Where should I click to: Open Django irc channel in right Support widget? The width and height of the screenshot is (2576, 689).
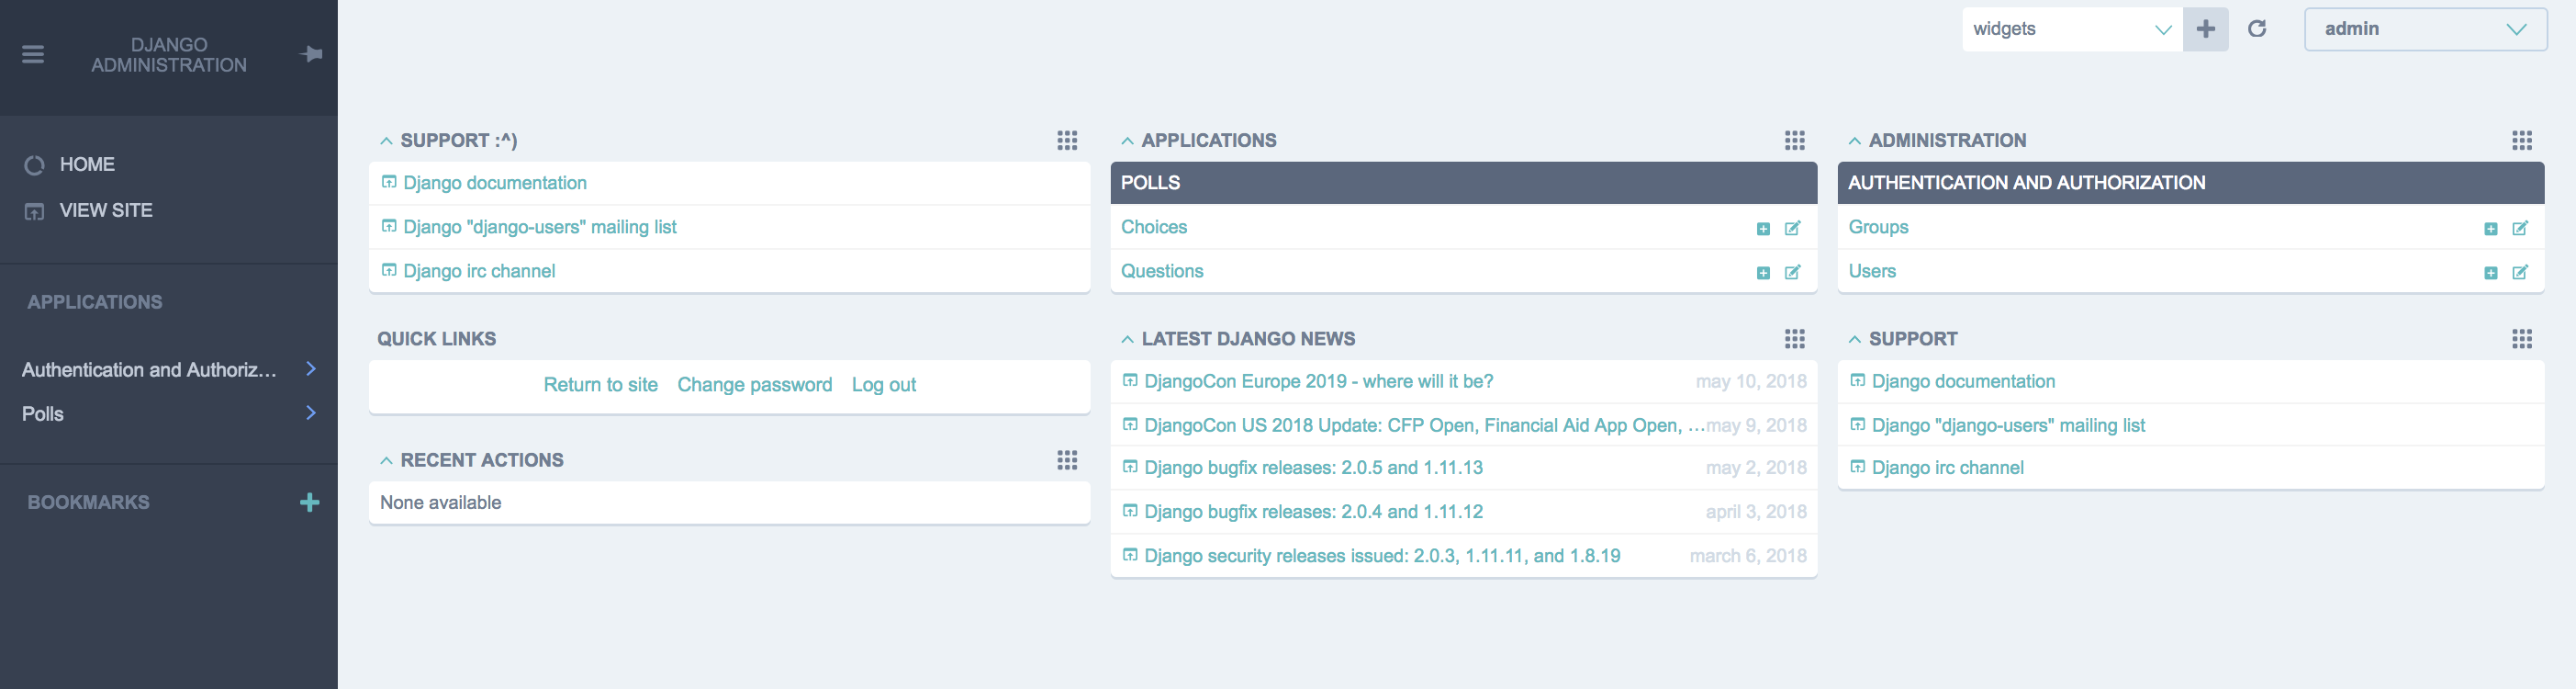[1947, 467]
